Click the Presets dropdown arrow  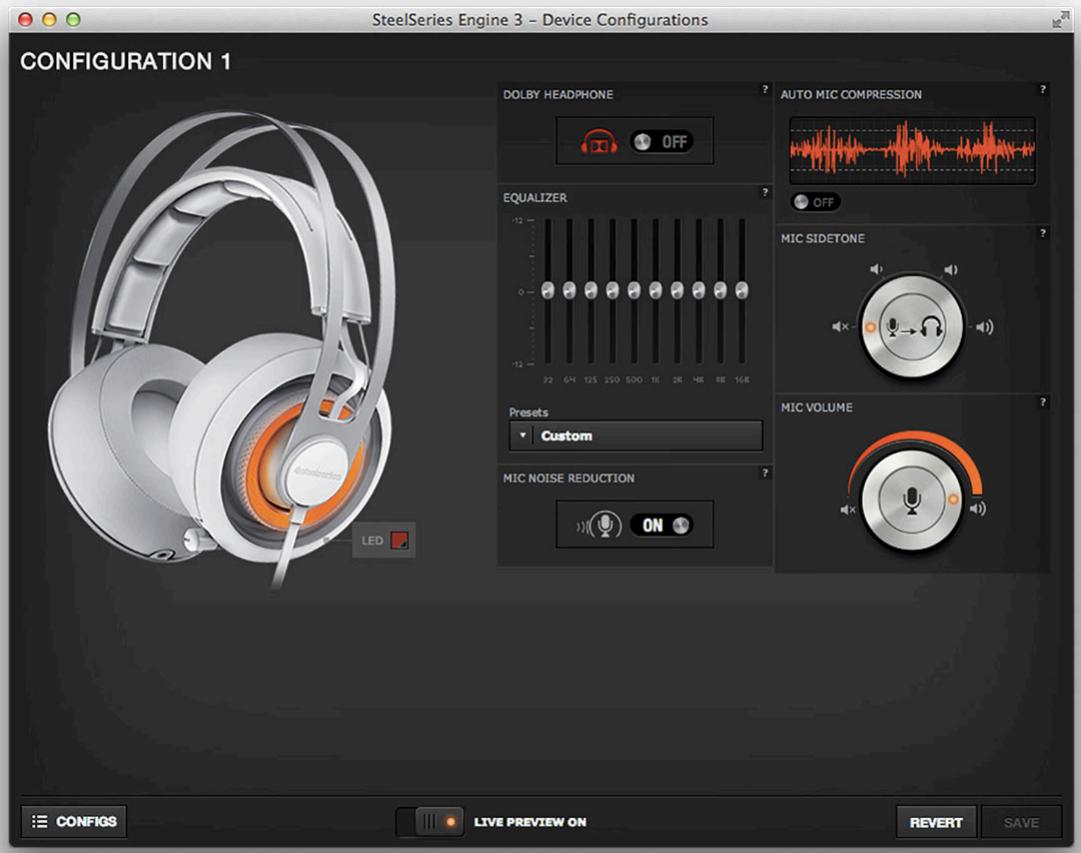tap(522, 435)
